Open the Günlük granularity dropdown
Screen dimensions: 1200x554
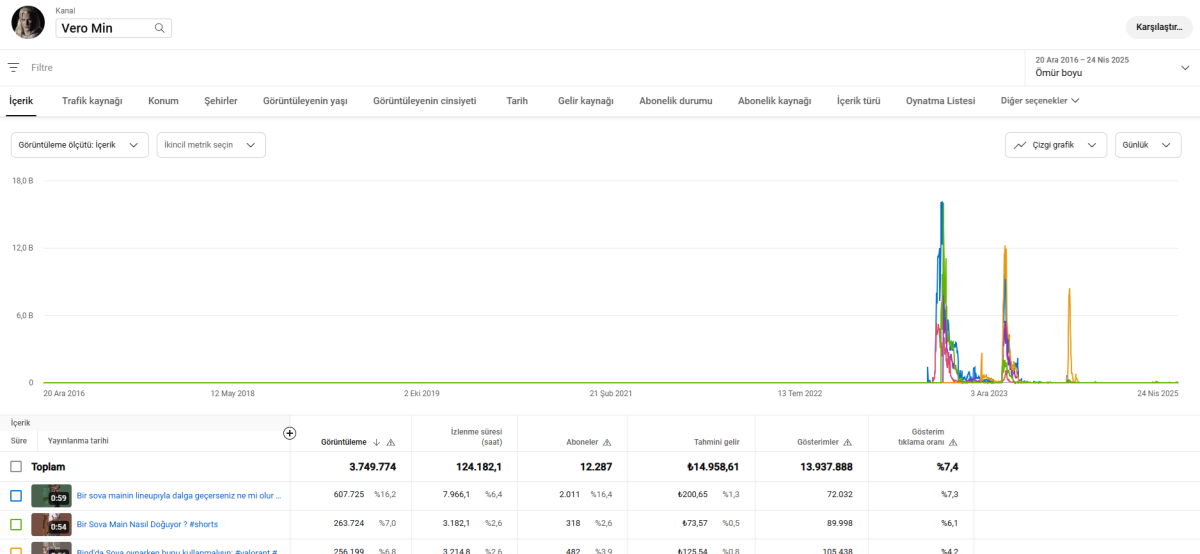click(x=1148, y=145)
